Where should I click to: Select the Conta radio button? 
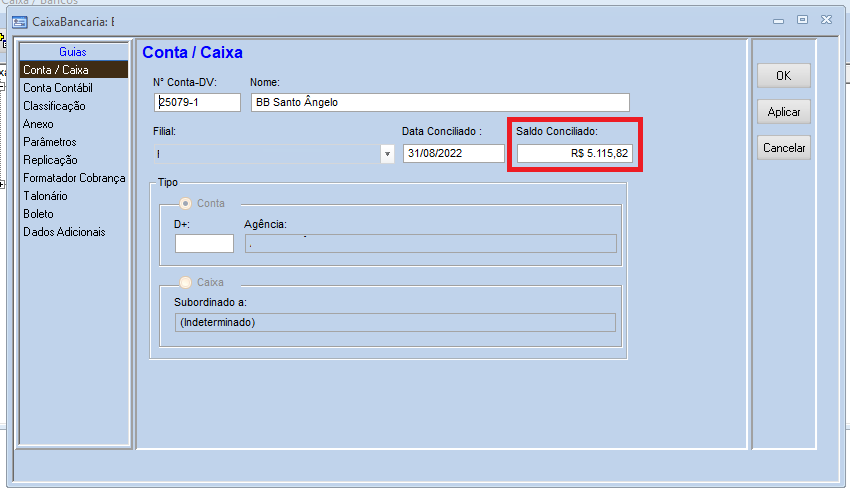pyautogui.click(x=185, y=203)
